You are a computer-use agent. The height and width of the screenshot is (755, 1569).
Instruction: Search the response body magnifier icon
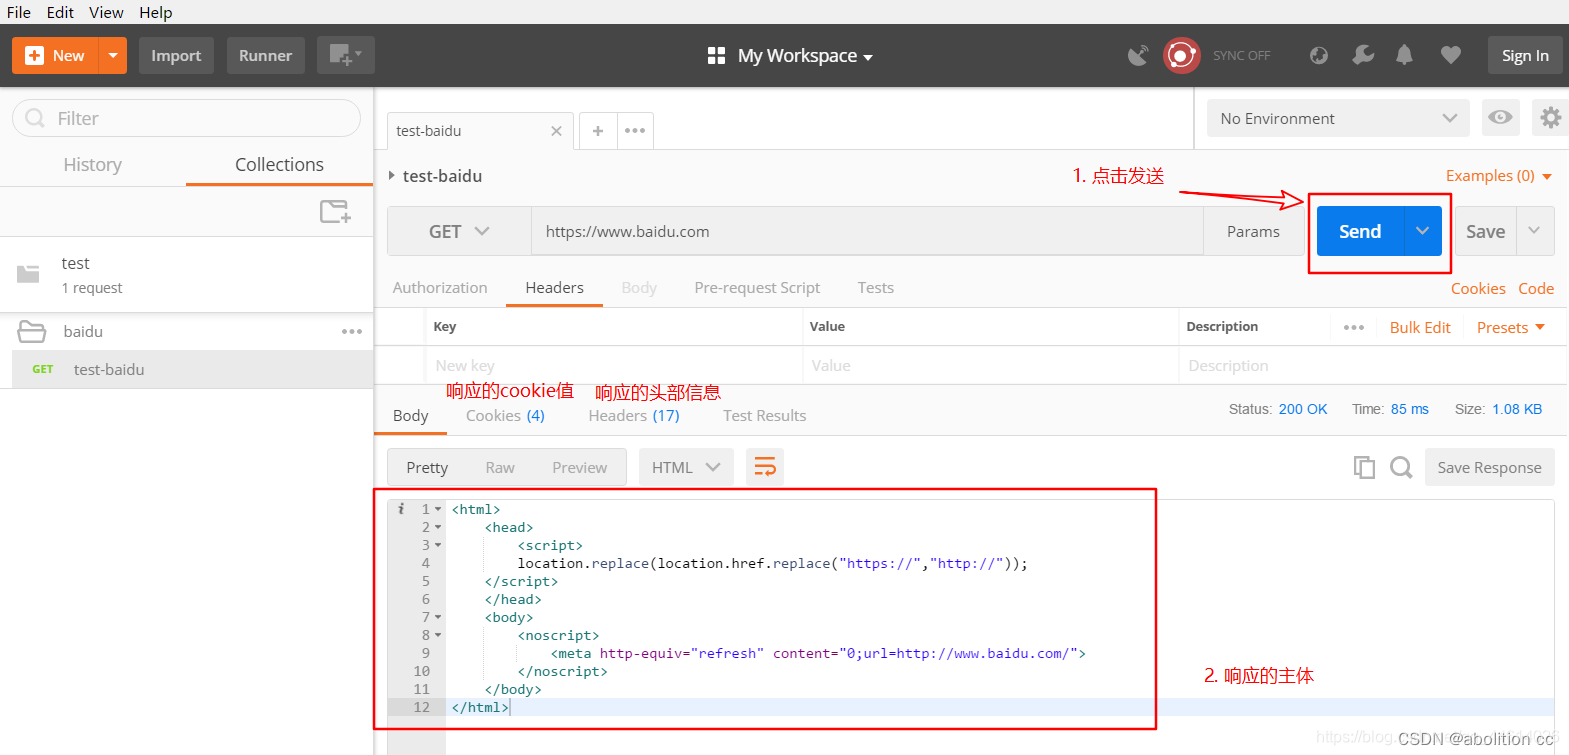1401,467
